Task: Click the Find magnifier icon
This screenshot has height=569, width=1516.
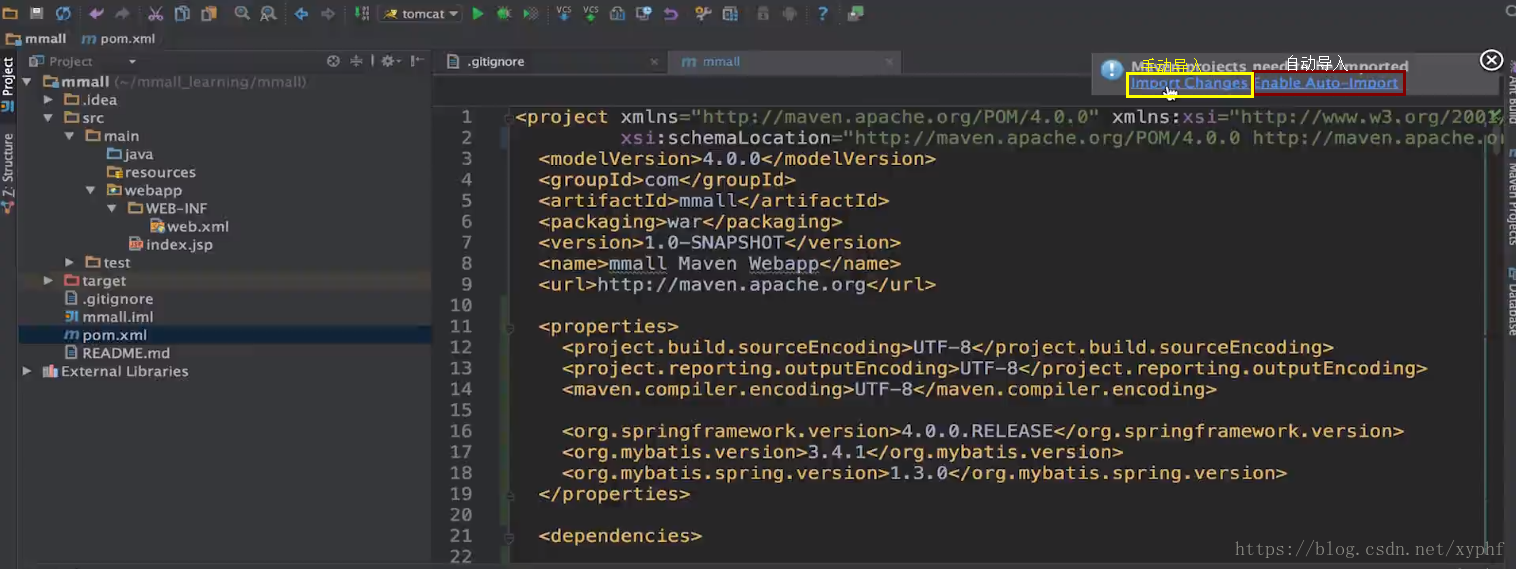Action: 242,14
